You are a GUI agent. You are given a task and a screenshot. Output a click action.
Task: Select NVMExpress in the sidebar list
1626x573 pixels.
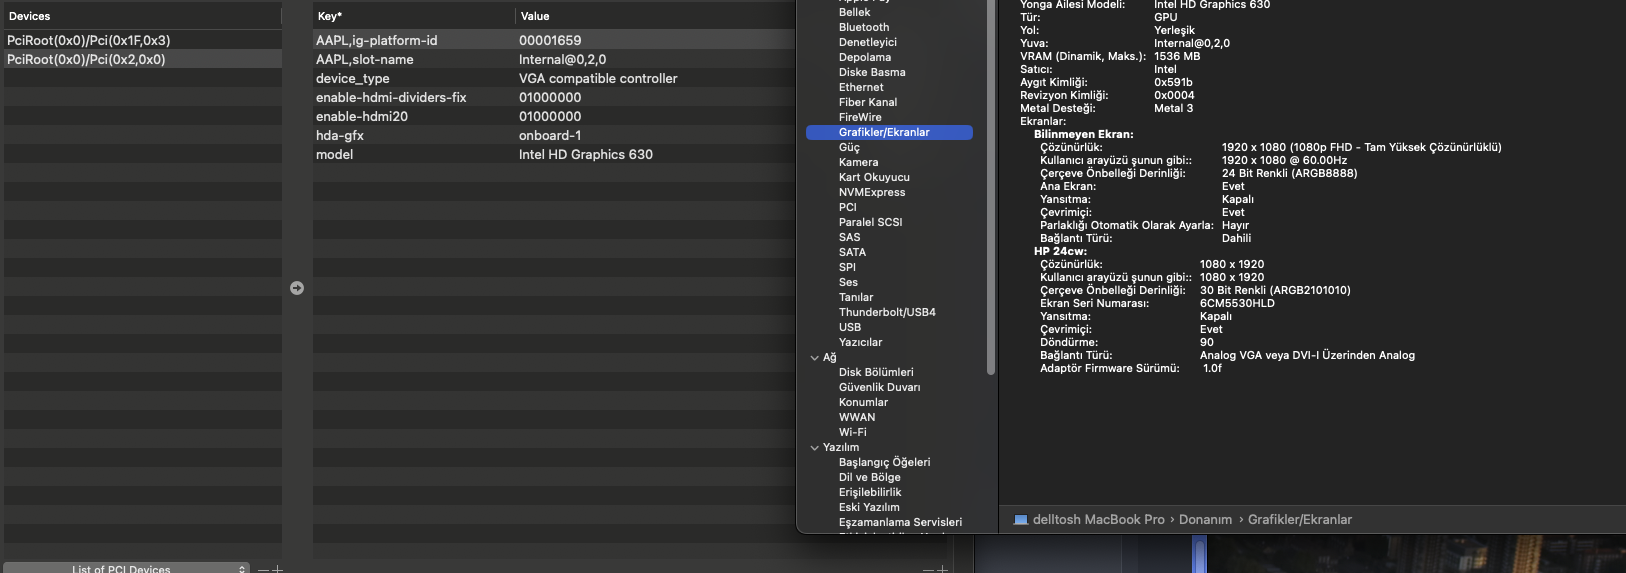872,193
